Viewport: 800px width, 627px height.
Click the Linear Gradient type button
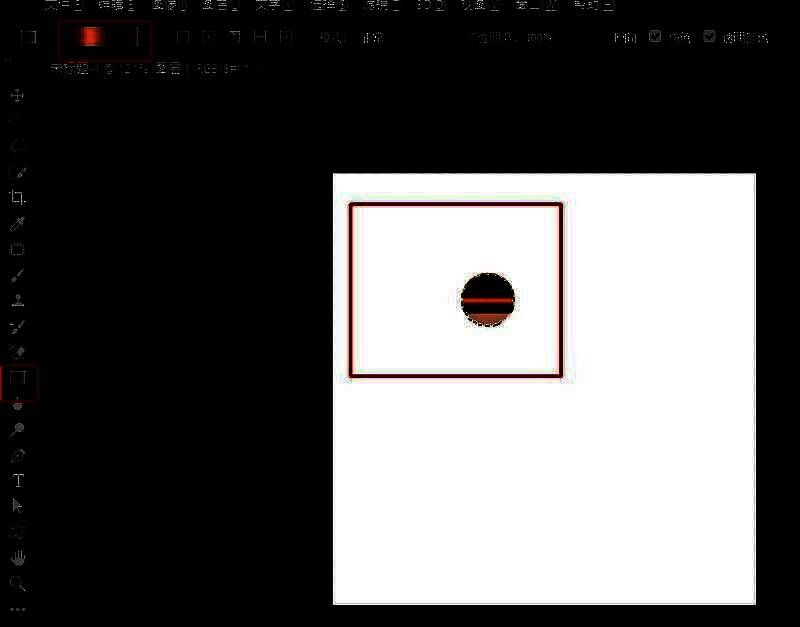(x=182, y=38)
